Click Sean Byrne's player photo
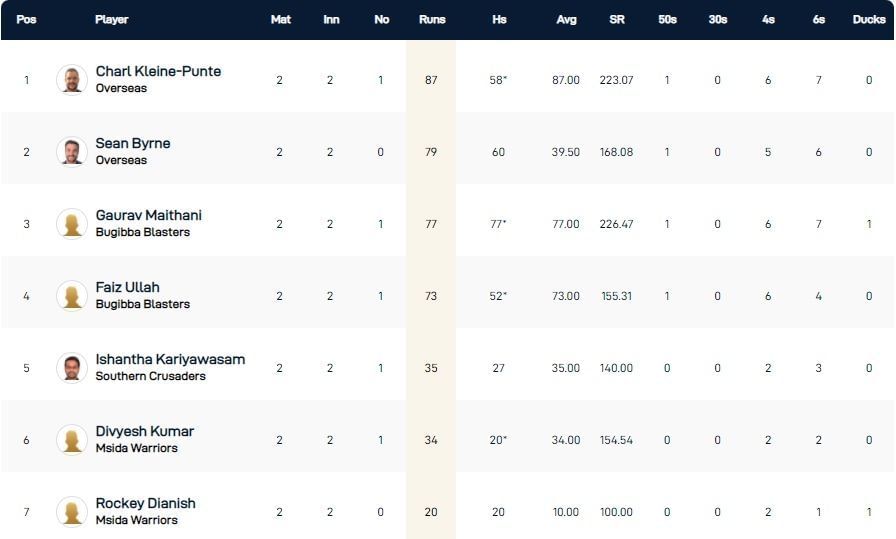This screenshot has width=896, height=539. [72, 152]
